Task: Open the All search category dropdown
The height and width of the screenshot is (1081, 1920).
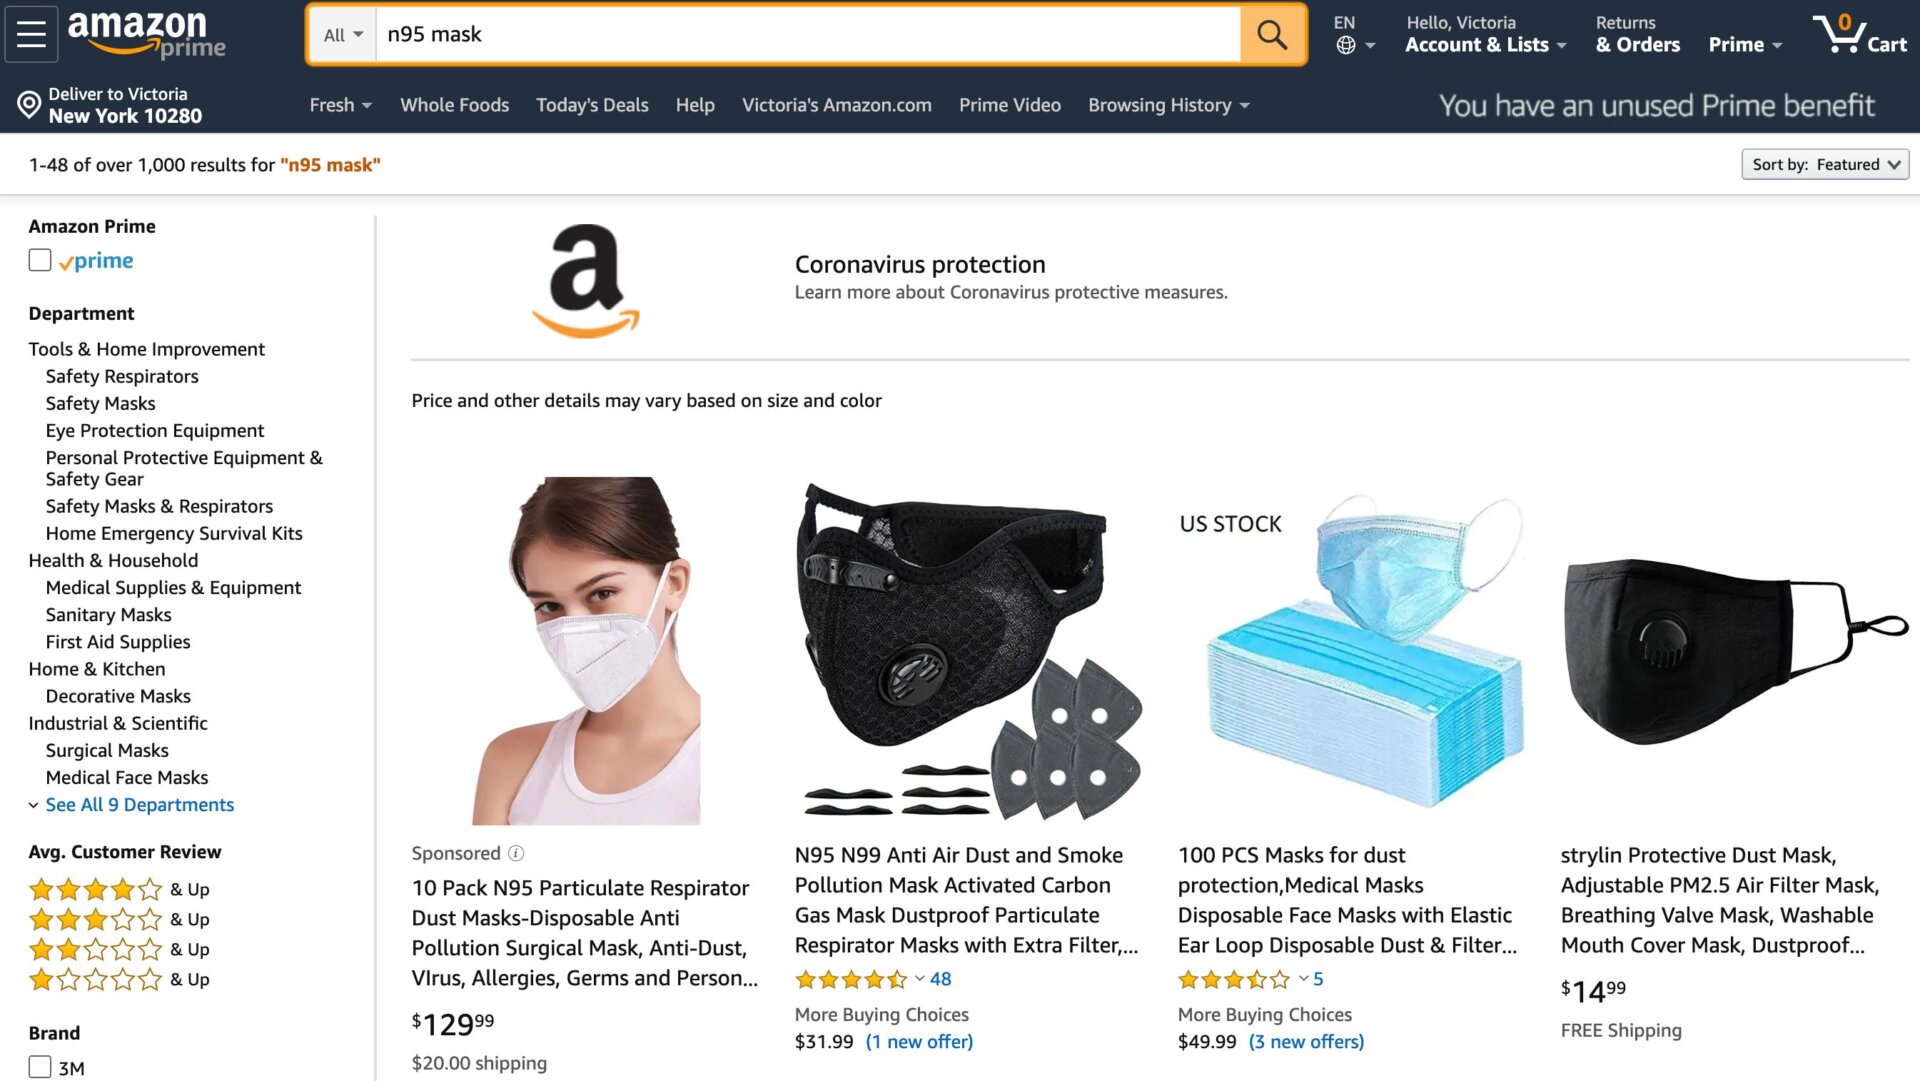Action: pos(343,35)
